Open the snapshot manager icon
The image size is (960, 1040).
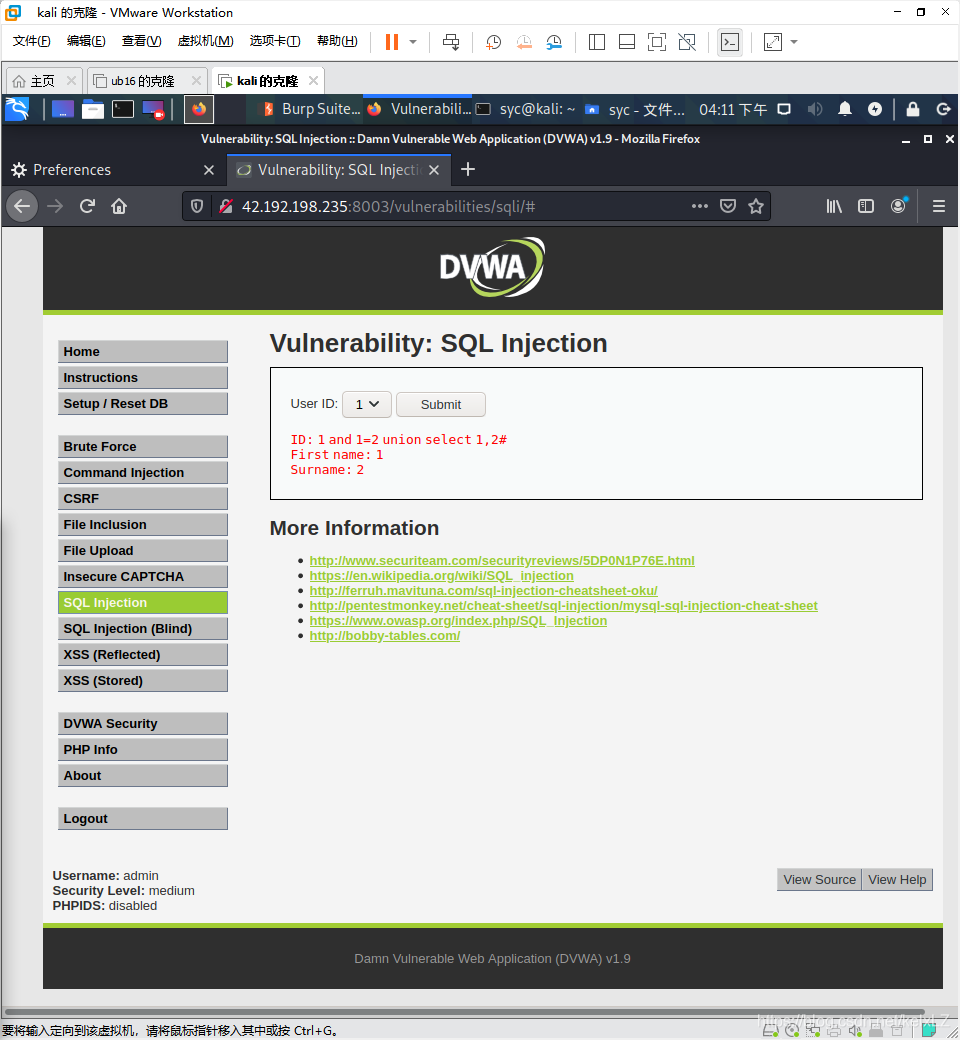click(x=554, y=42)
